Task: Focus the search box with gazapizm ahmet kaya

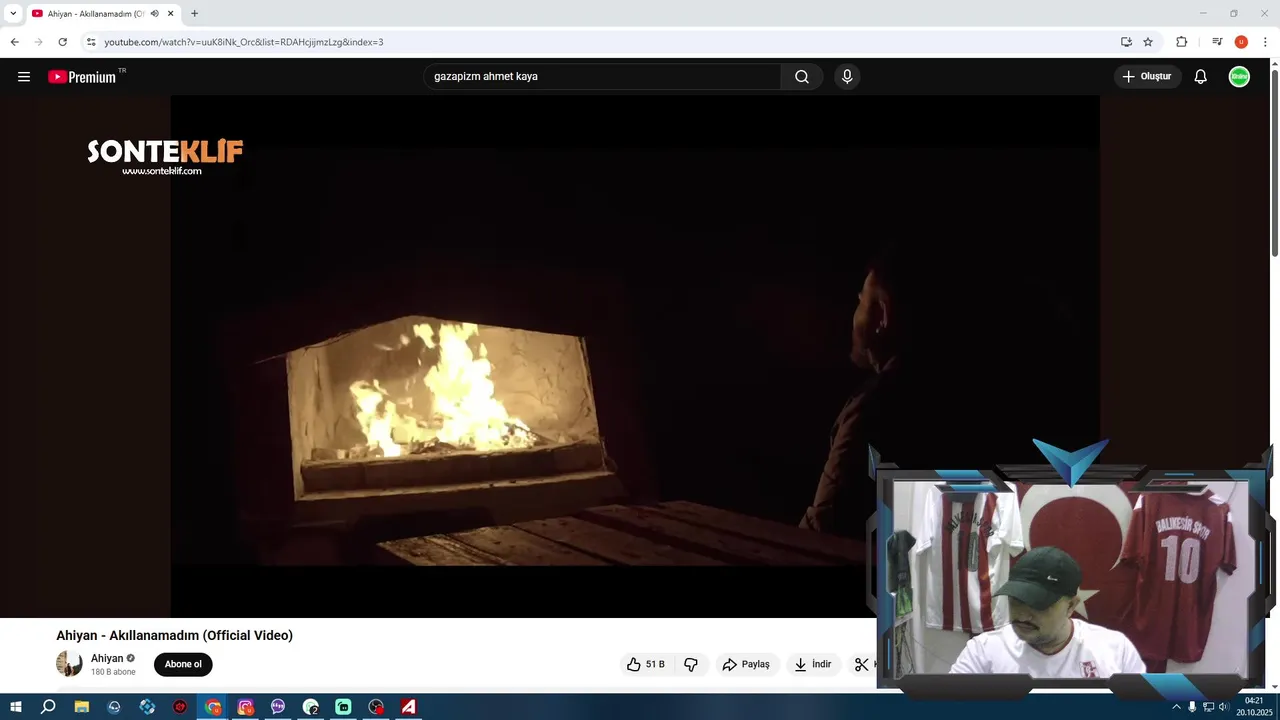Action: (603, 77)
